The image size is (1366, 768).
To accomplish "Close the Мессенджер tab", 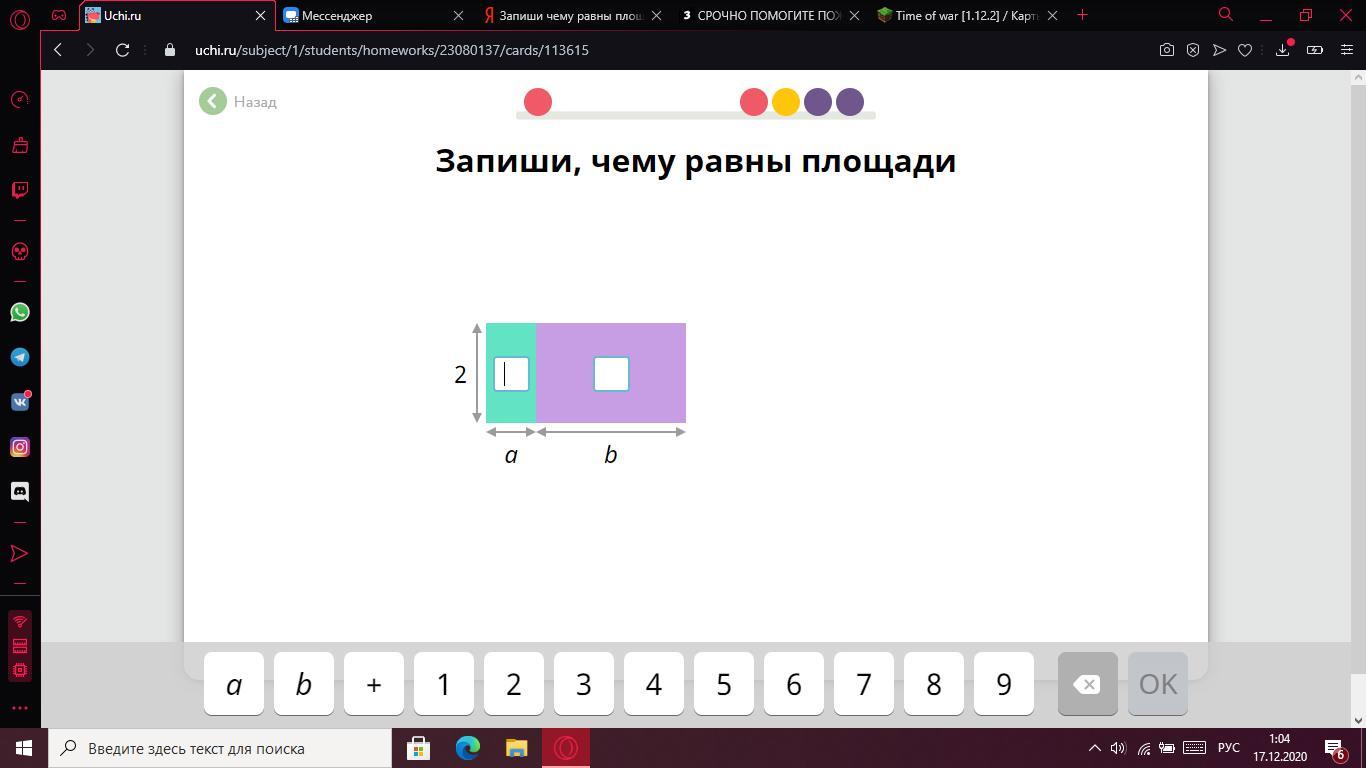I will [458, 16].
